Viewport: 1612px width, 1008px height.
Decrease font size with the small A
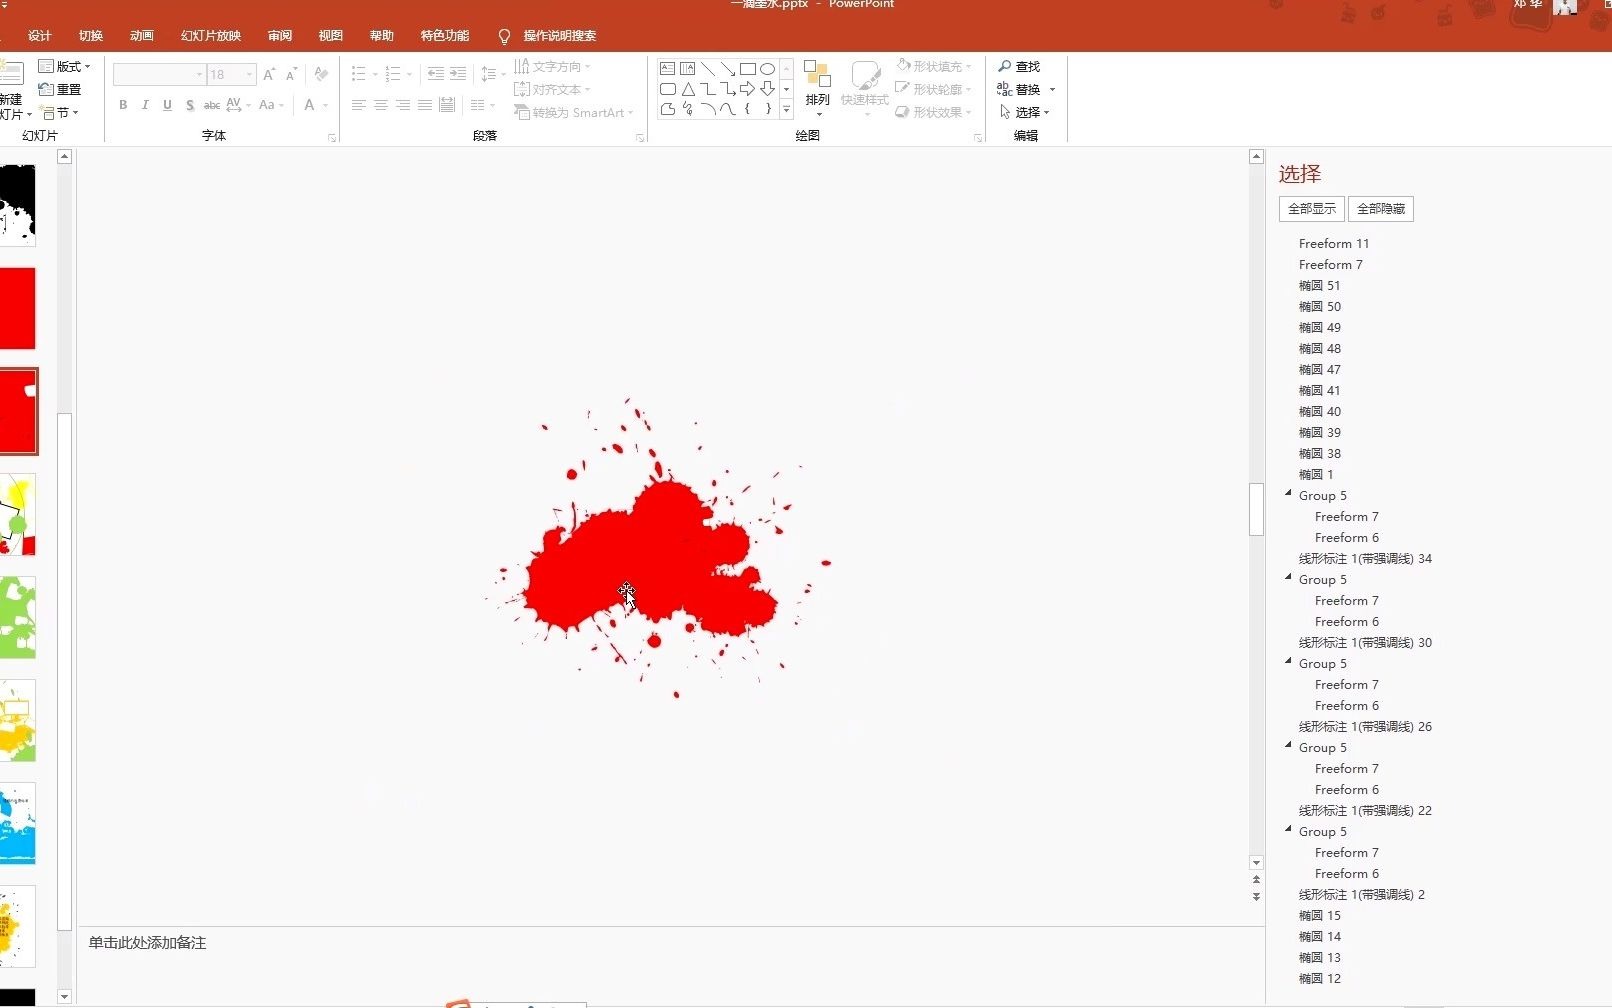coord(291,74)
